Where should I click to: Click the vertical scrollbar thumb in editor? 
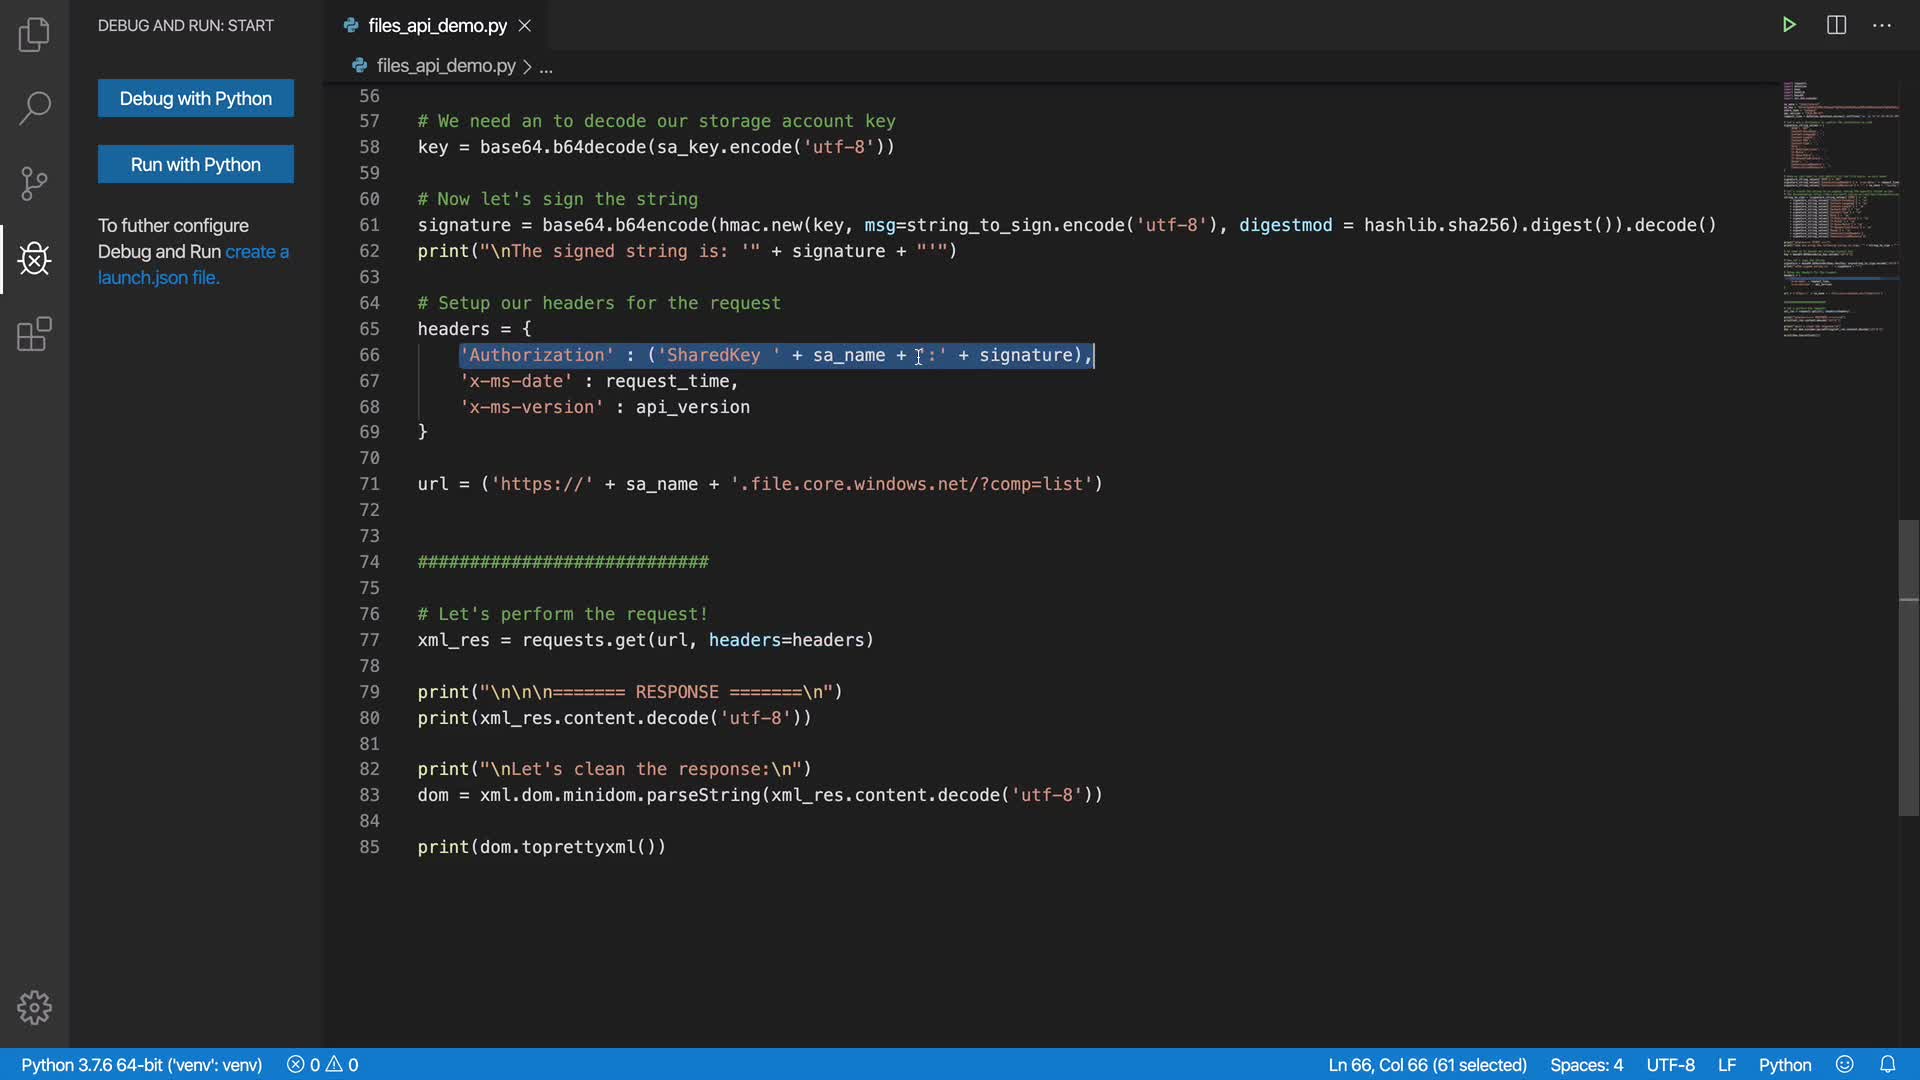point(1908,667)
